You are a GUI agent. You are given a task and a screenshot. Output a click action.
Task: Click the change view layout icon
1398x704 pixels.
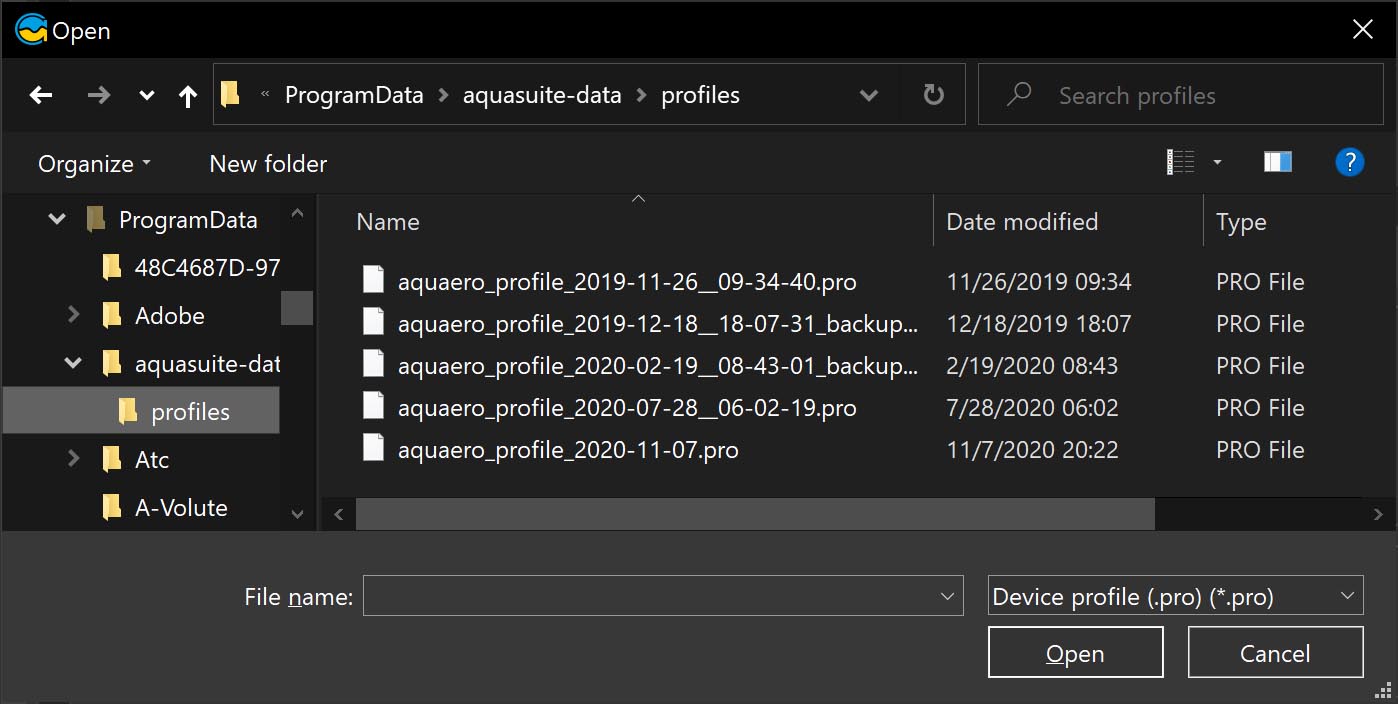coord(1181,162)
